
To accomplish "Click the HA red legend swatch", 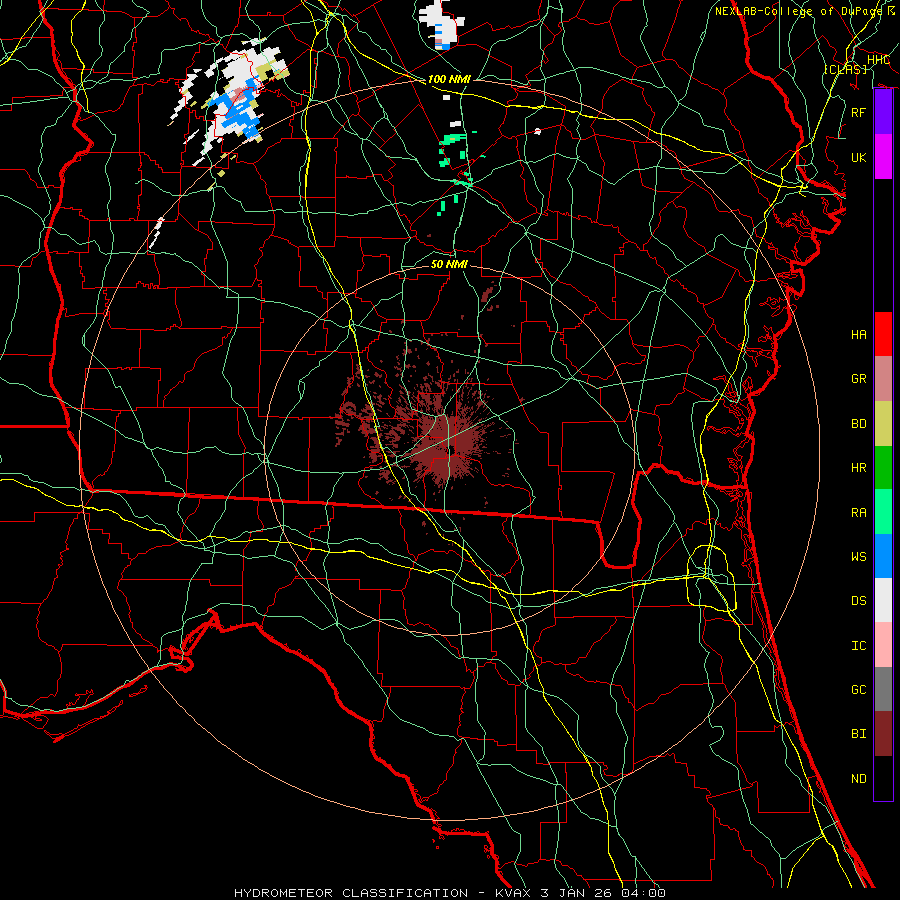I will [883, 334].
